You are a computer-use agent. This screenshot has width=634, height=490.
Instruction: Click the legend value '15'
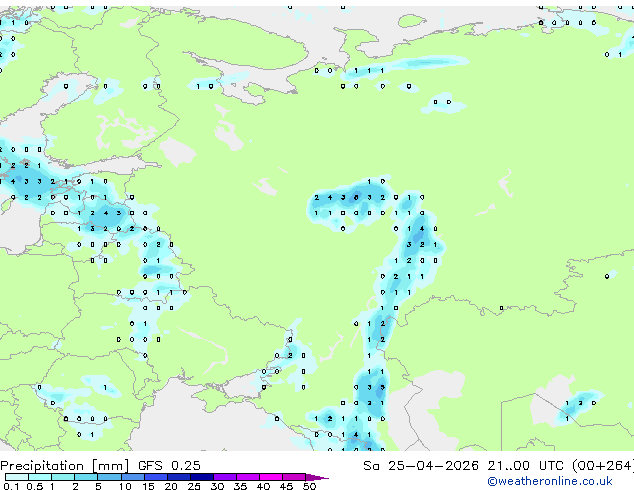(x=148, y=486)
